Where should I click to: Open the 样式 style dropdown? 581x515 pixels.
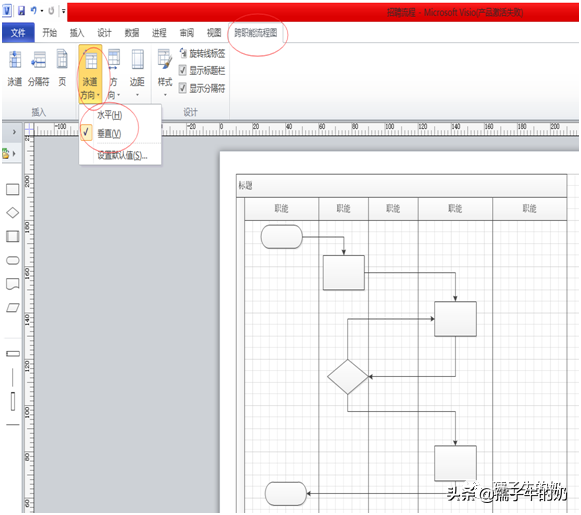[x=165, y=73]
